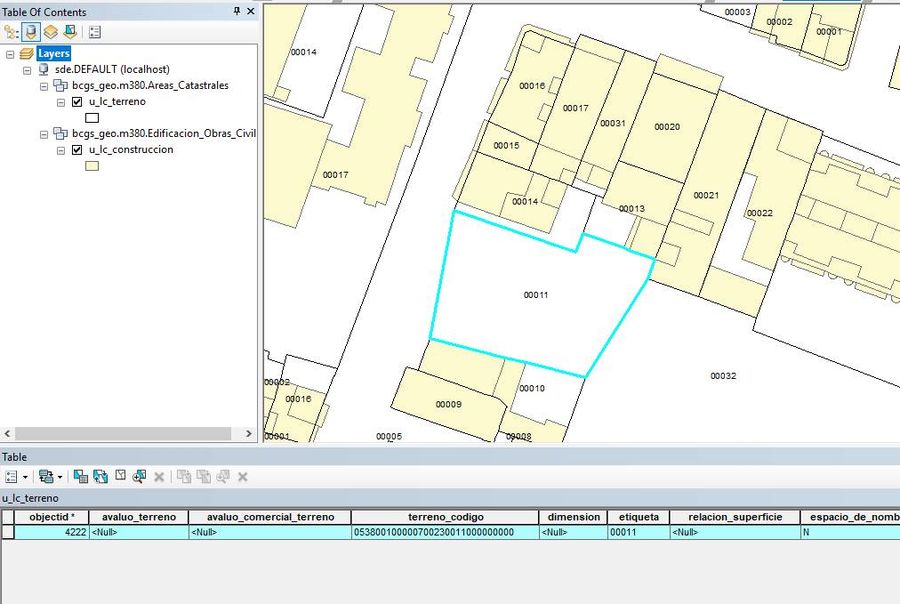
Task: Uncheck the u_lc_terreno layer visibility
Action: tap(77, 102)
